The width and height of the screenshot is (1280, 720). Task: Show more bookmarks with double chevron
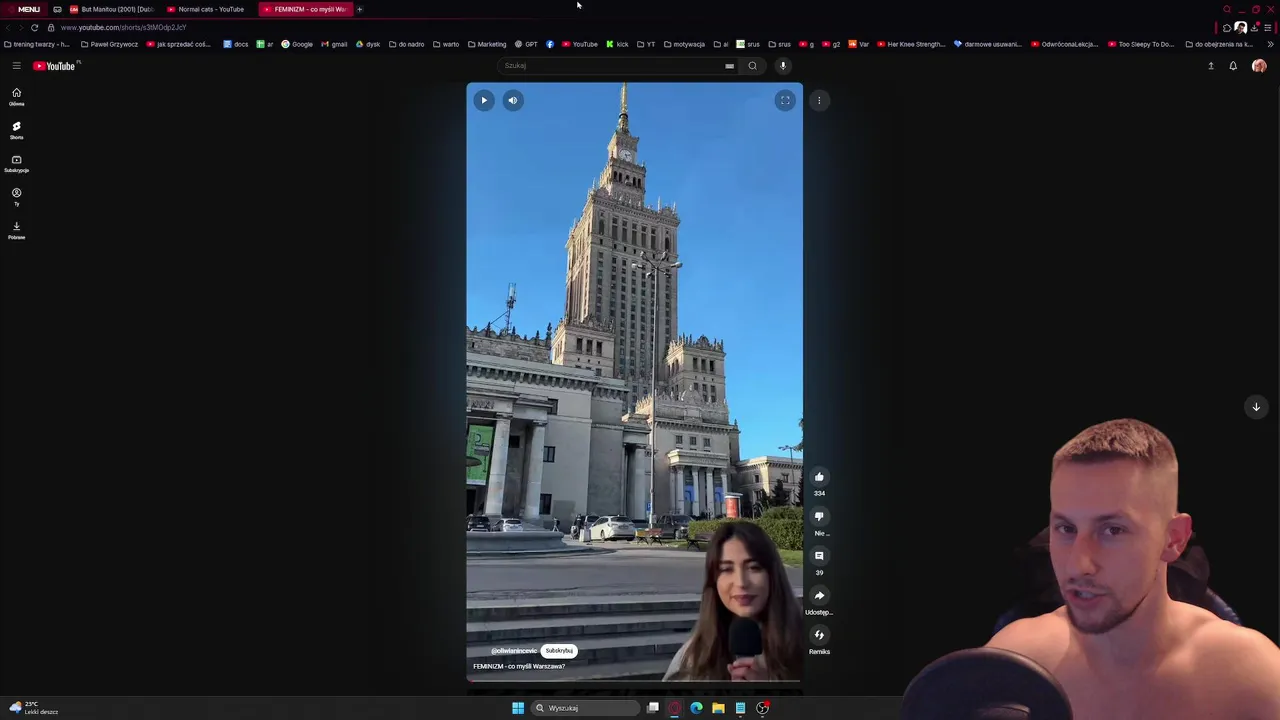[1270, 44]
